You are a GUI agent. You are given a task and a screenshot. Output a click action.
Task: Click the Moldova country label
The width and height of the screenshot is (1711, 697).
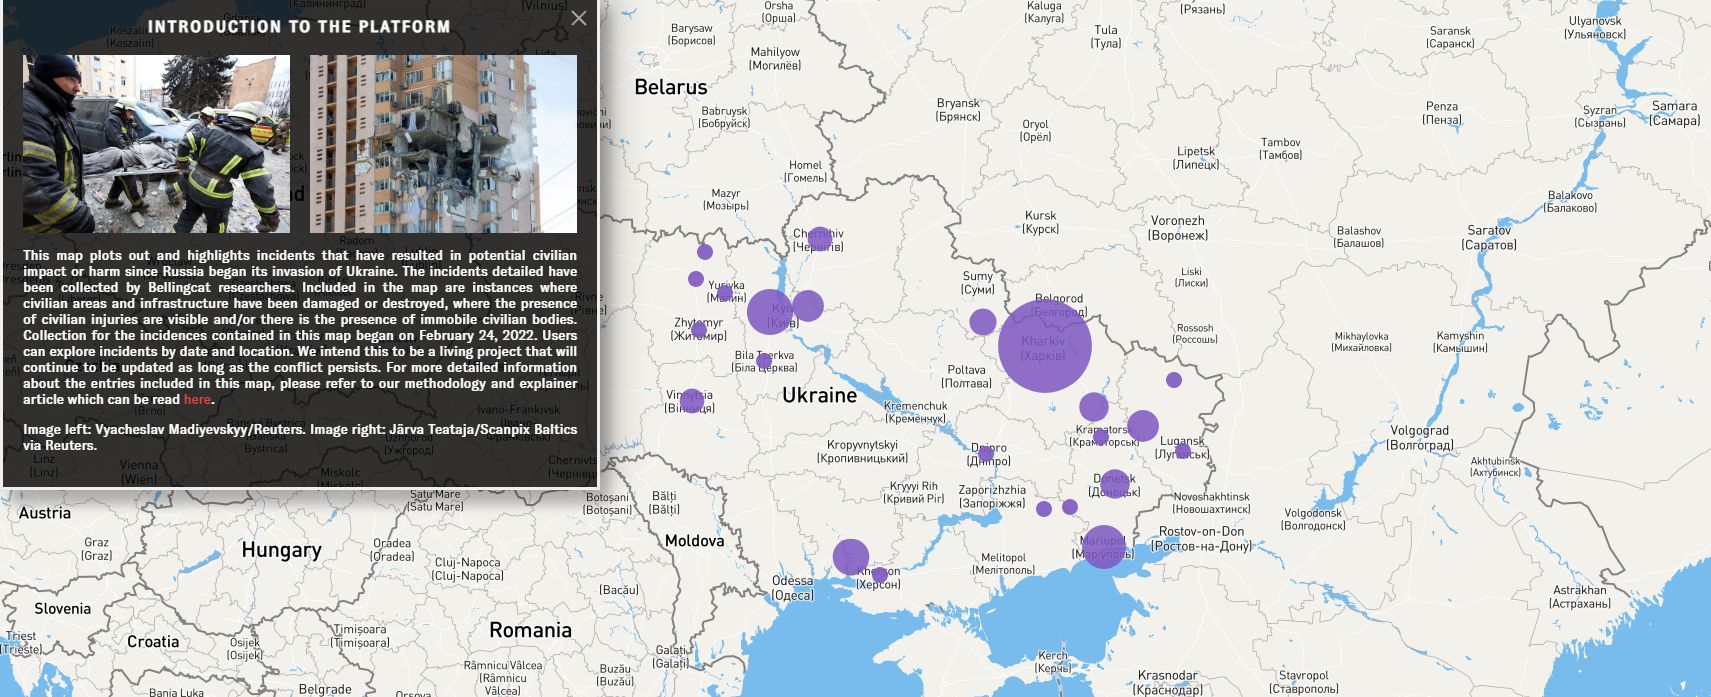click(x=694, y=541)
